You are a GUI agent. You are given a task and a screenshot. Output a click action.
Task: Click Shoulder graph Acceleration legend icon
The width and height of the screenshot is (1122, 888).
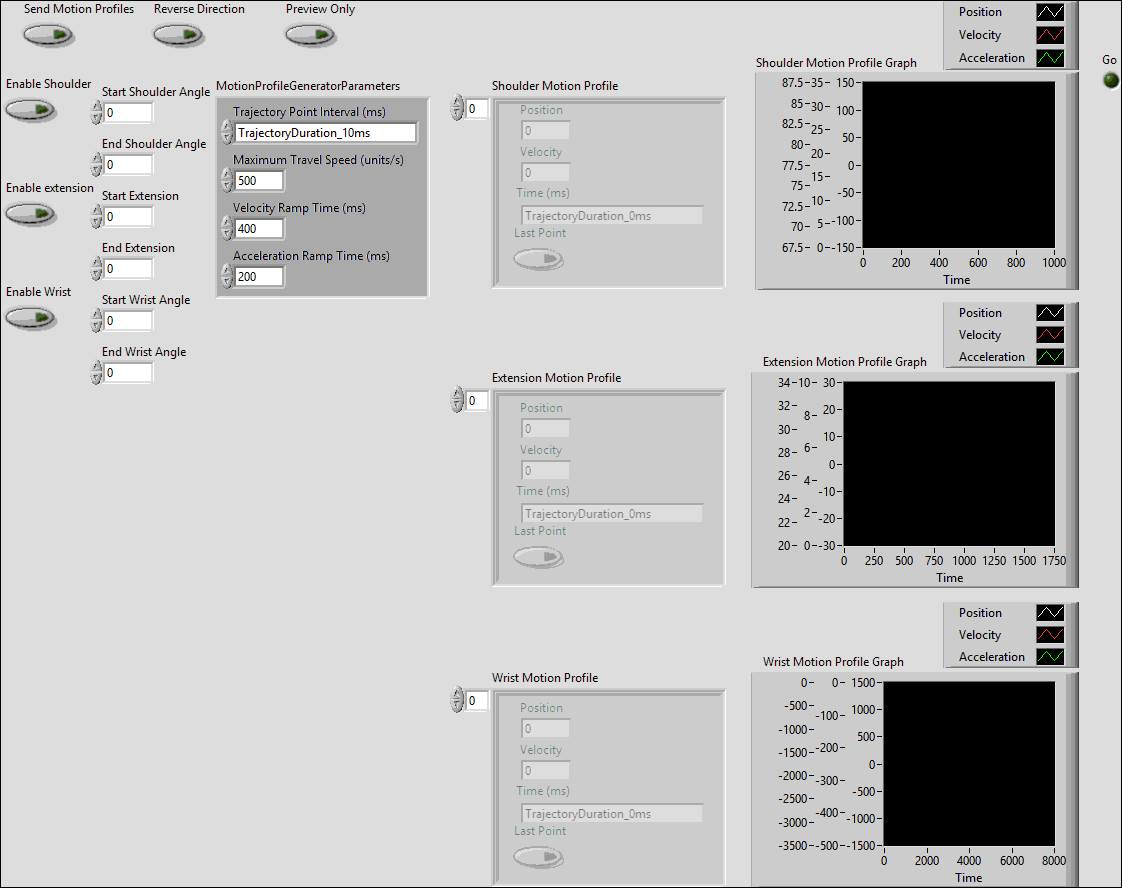coord(1050,58)
